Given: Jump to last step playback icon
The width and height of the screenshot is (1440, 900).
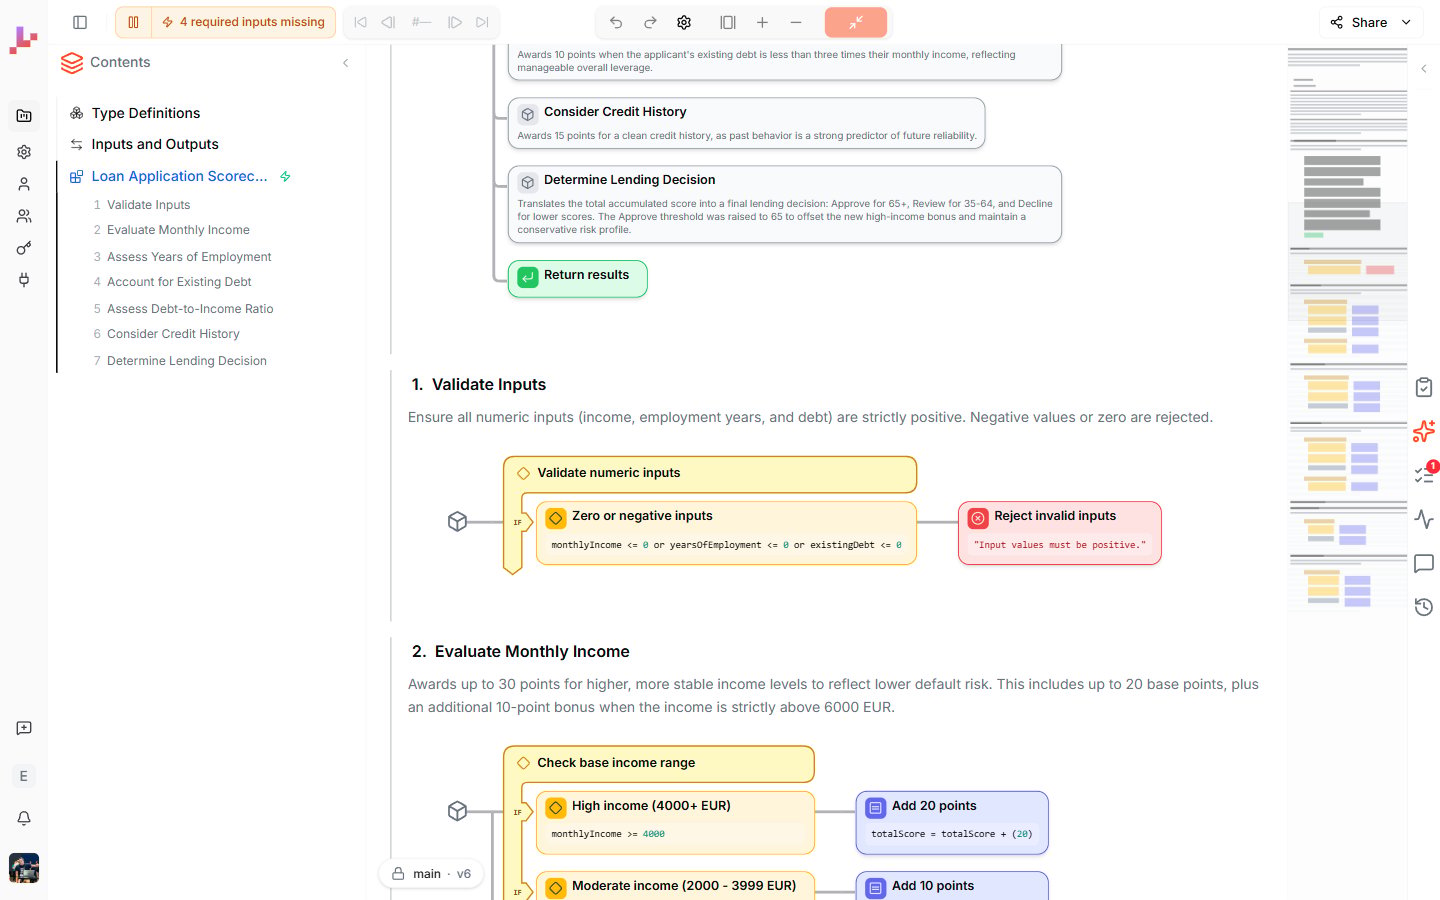Looking at the screenshot, I should [482, 22].
